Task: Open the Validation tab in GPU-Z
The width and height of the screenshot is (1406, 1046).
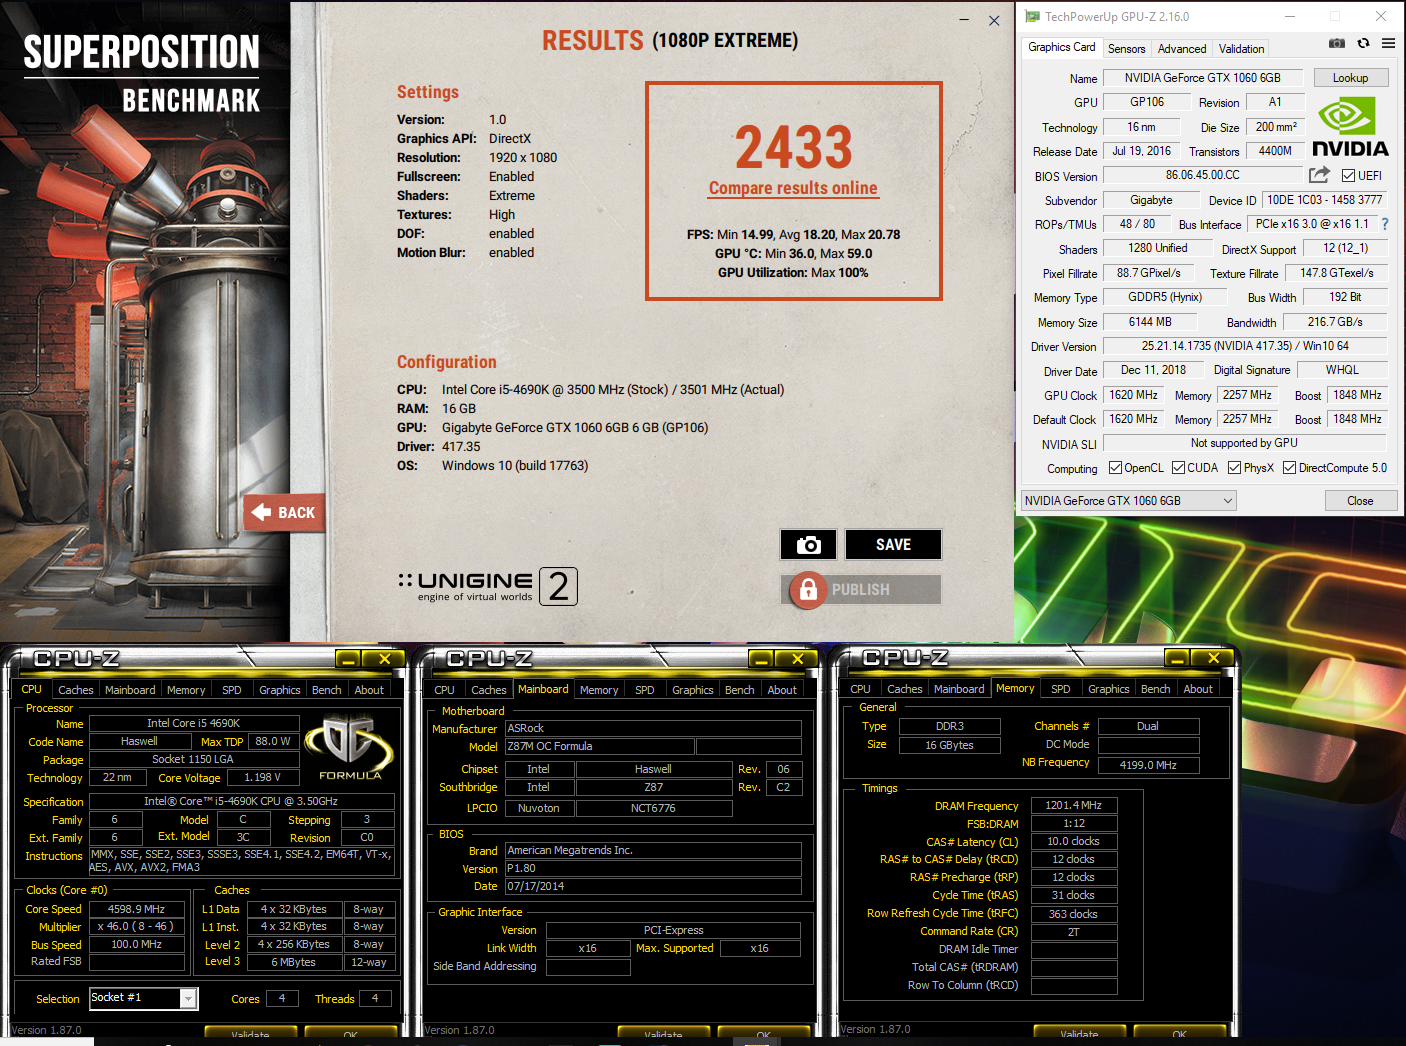Action: point(1241,48)
